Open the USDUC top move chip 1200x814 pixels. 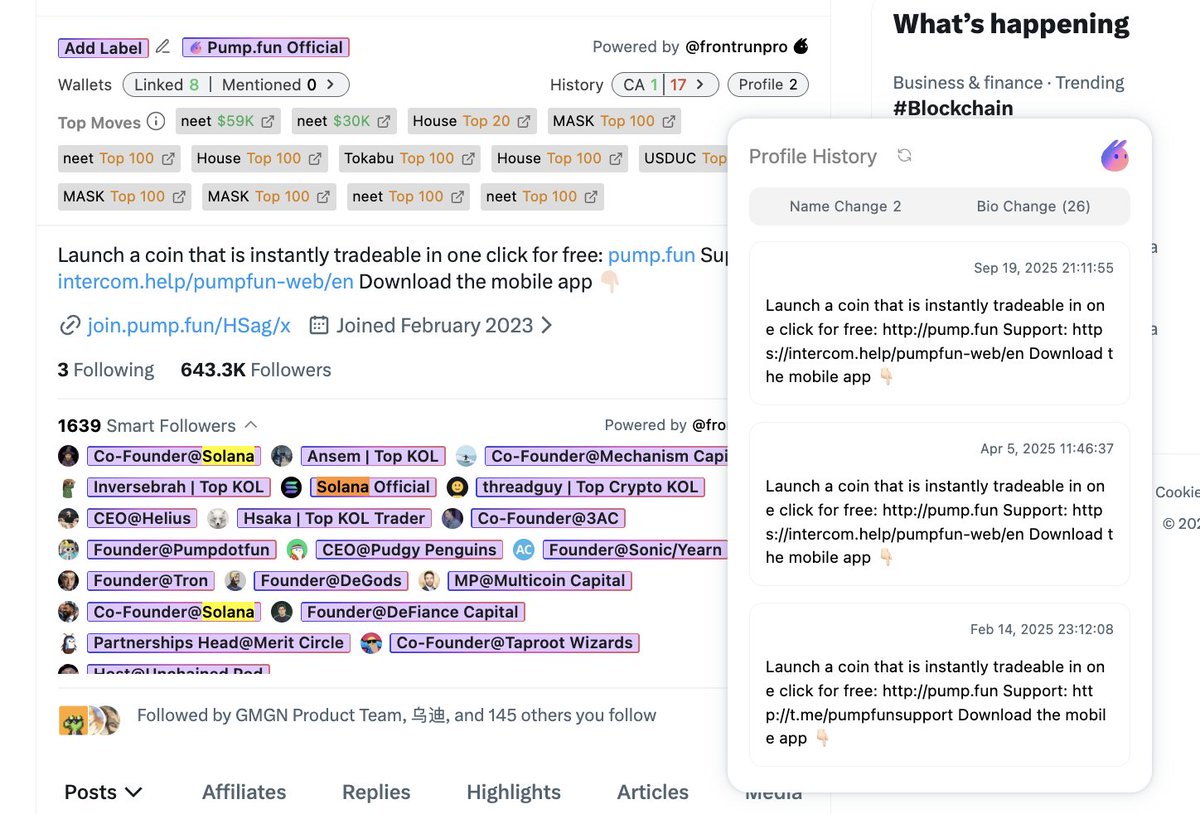683,158
